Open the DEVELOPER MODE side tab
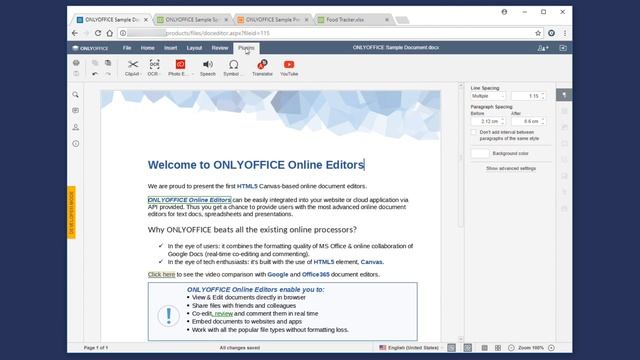 click(71, 212)
